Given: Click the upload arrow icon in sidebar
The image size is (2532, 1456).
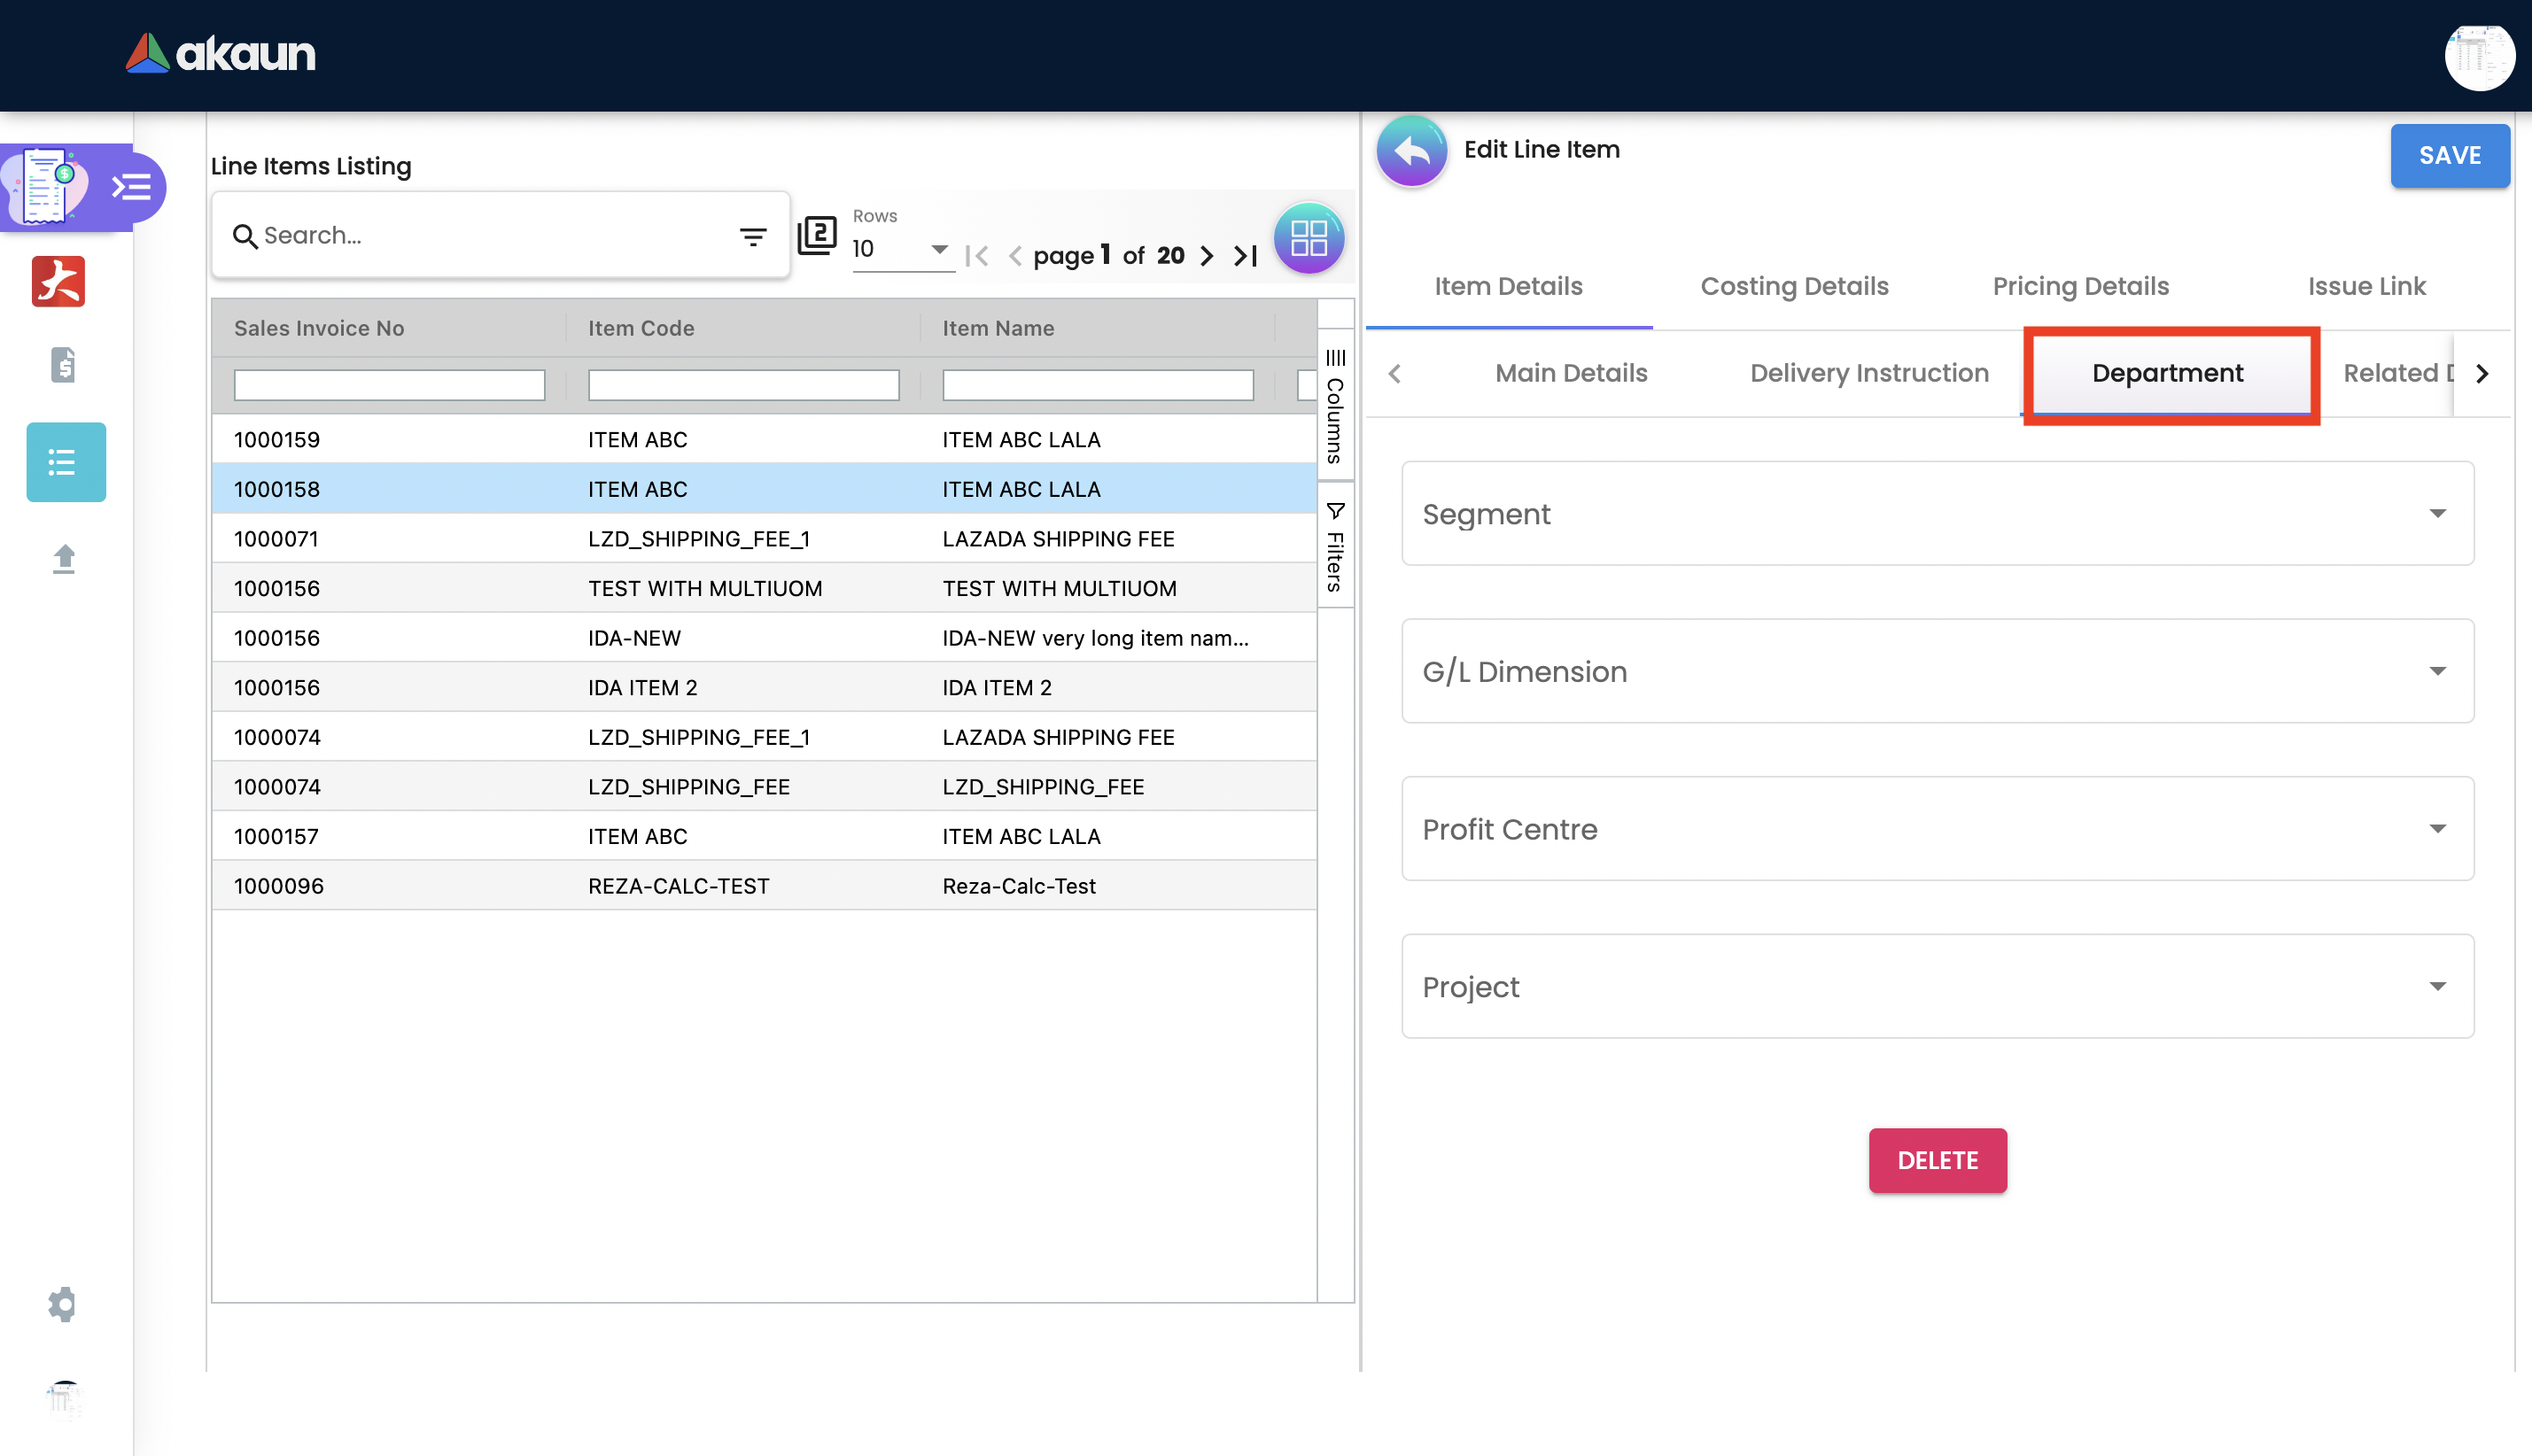Looking at the screenshot, I should coord(63,558).
